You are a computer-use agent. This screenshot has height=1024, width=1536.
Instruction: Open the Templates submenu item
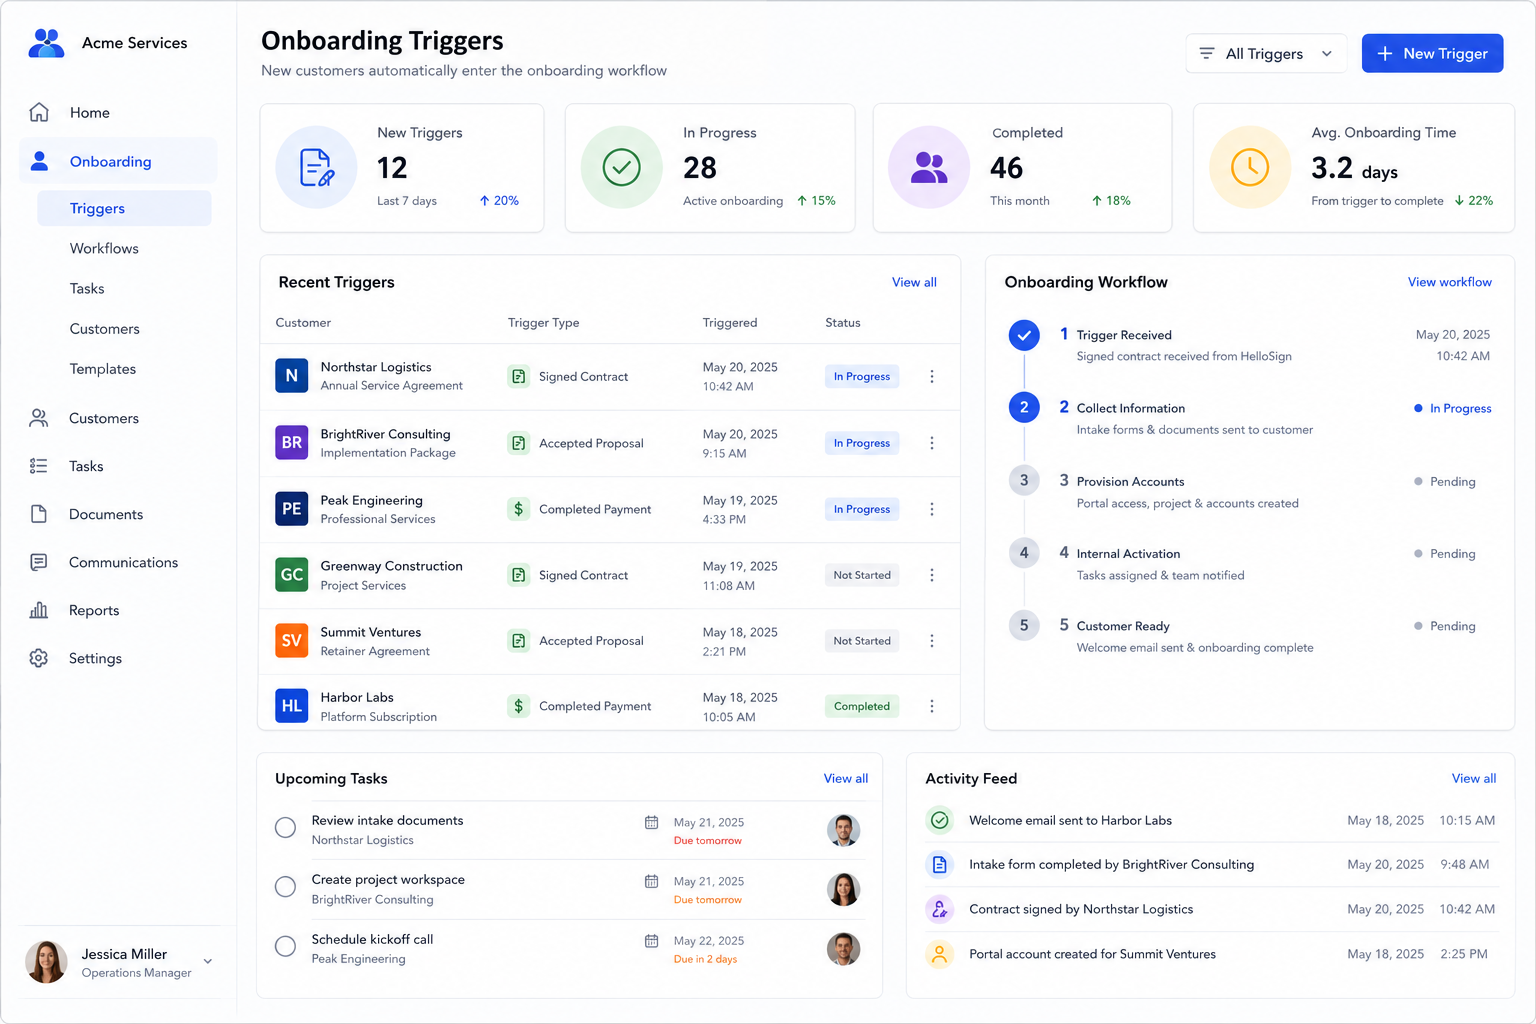click(103, 368)
